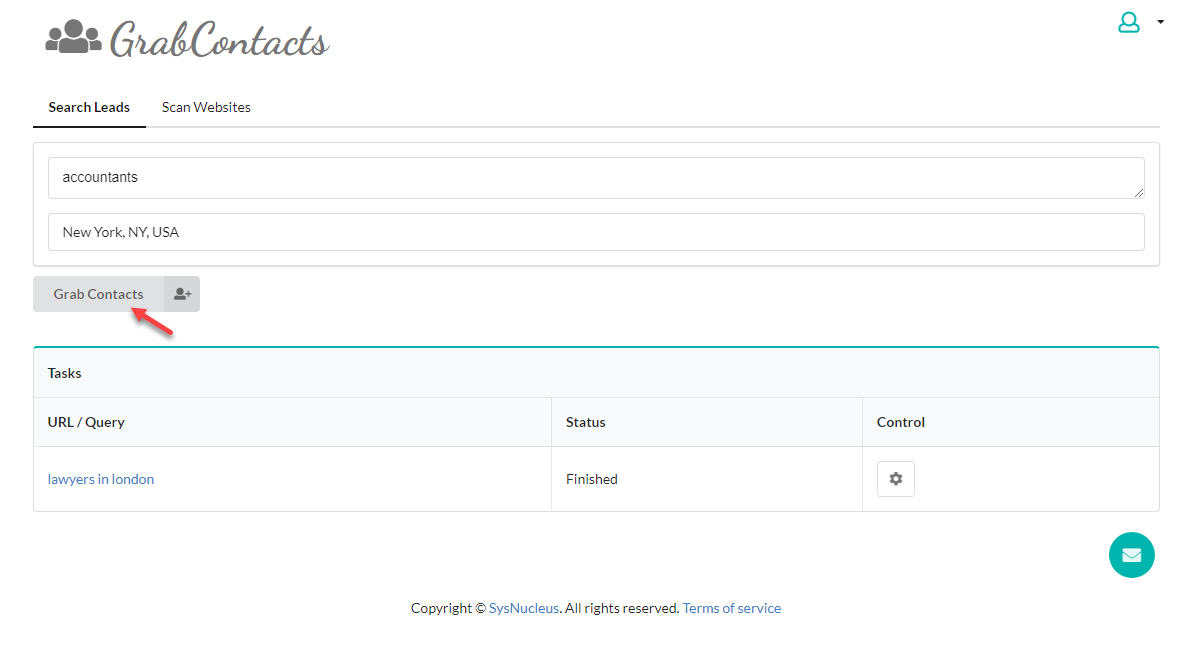Click the Control column header

point(900,422)
